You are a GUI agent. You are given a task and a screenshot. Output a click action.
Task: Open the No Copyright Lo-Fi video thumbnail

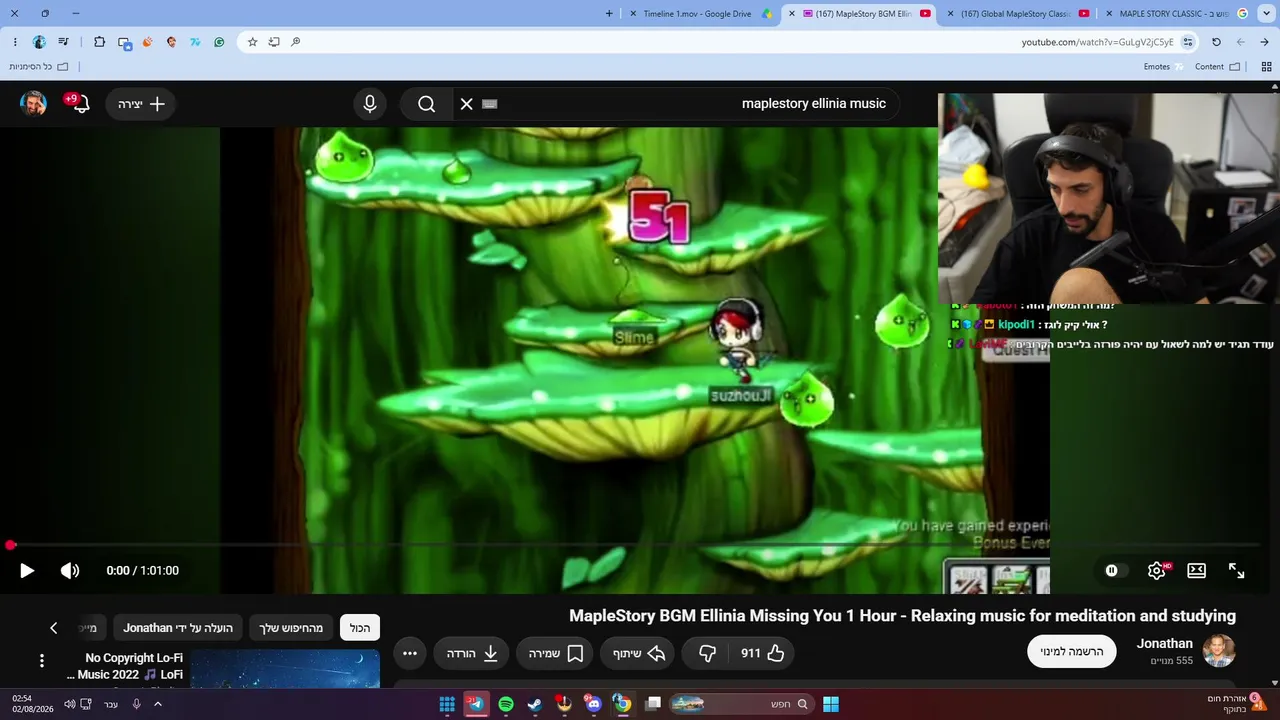[285, 669]
